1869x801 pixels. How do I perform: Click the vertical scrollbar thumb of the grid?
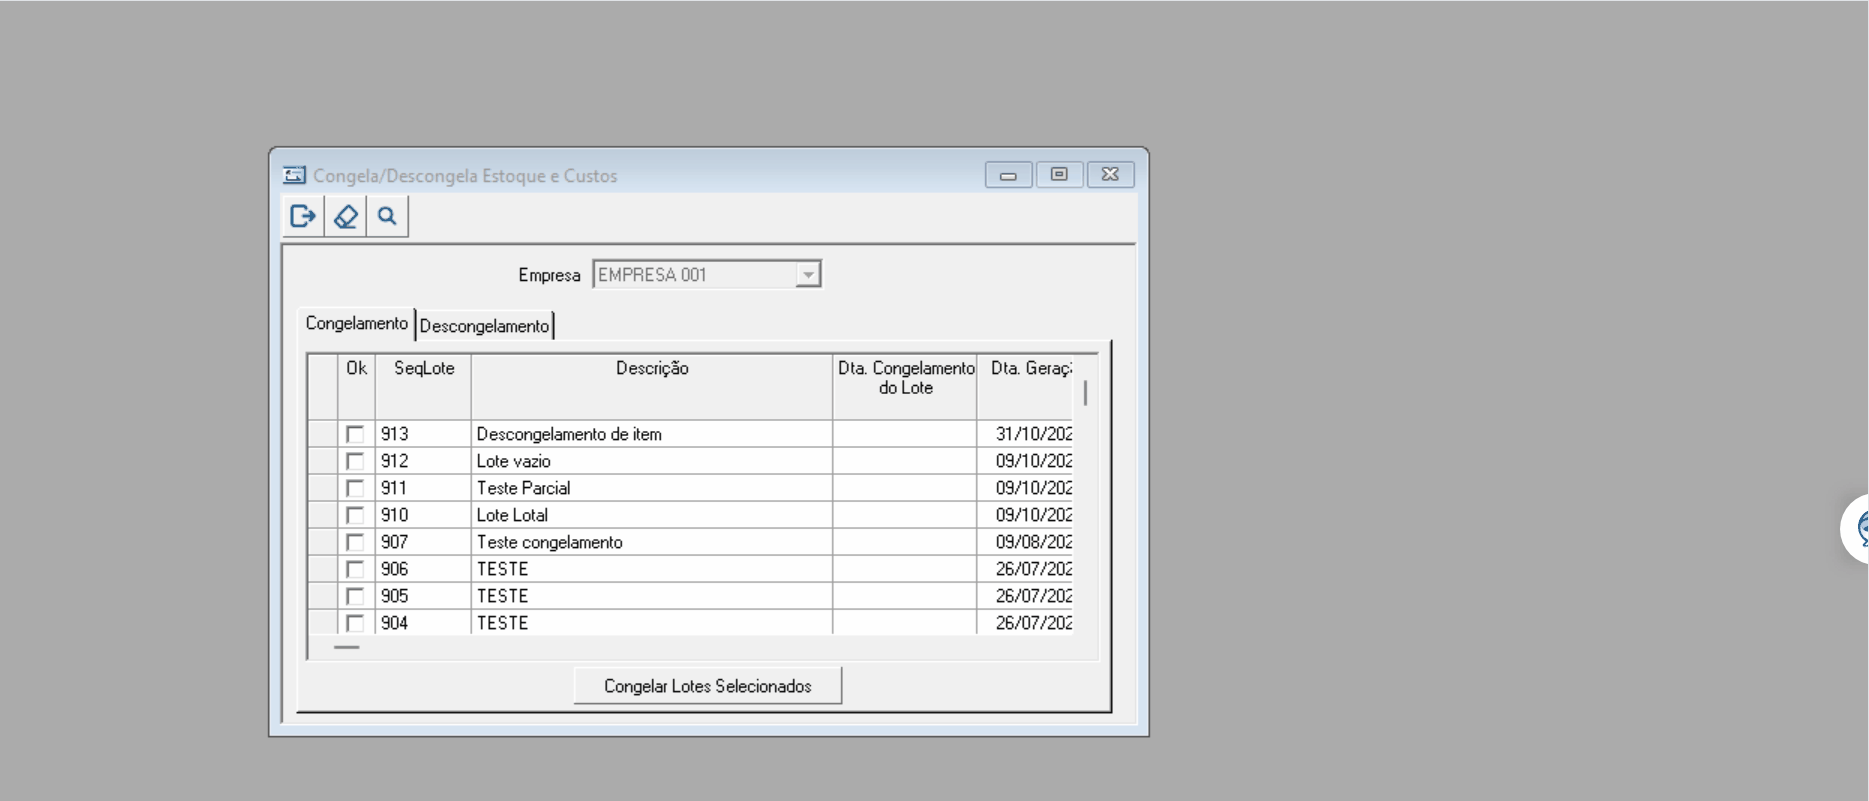point(1086,393)
